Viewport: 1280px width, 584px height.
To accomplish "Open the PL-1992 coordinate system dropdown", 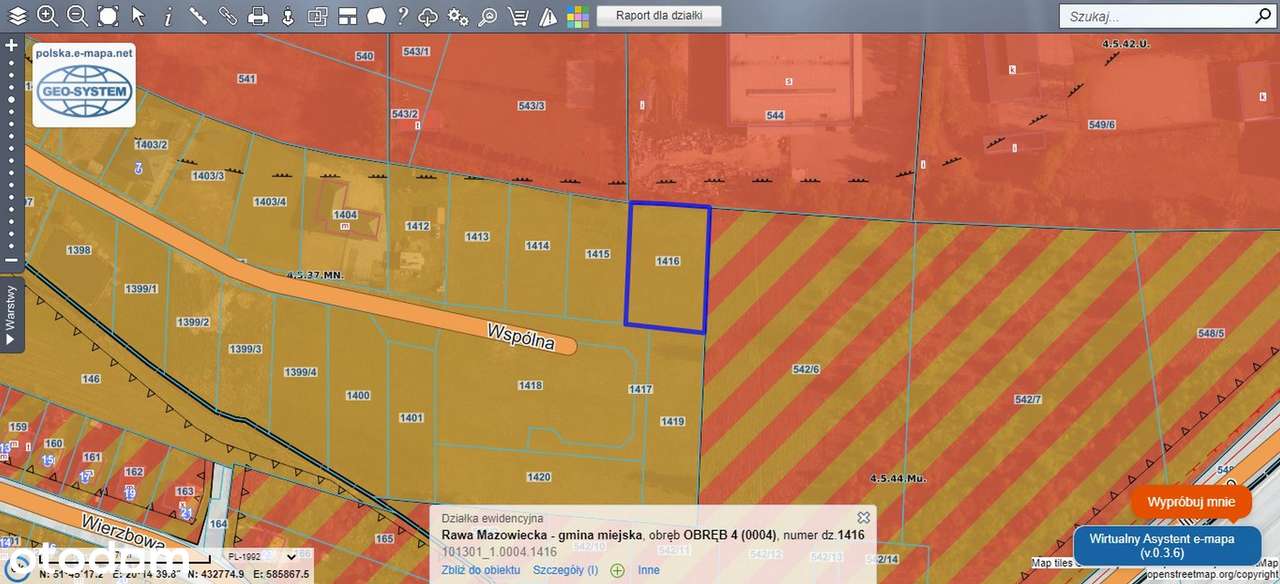I will (262, 556).
